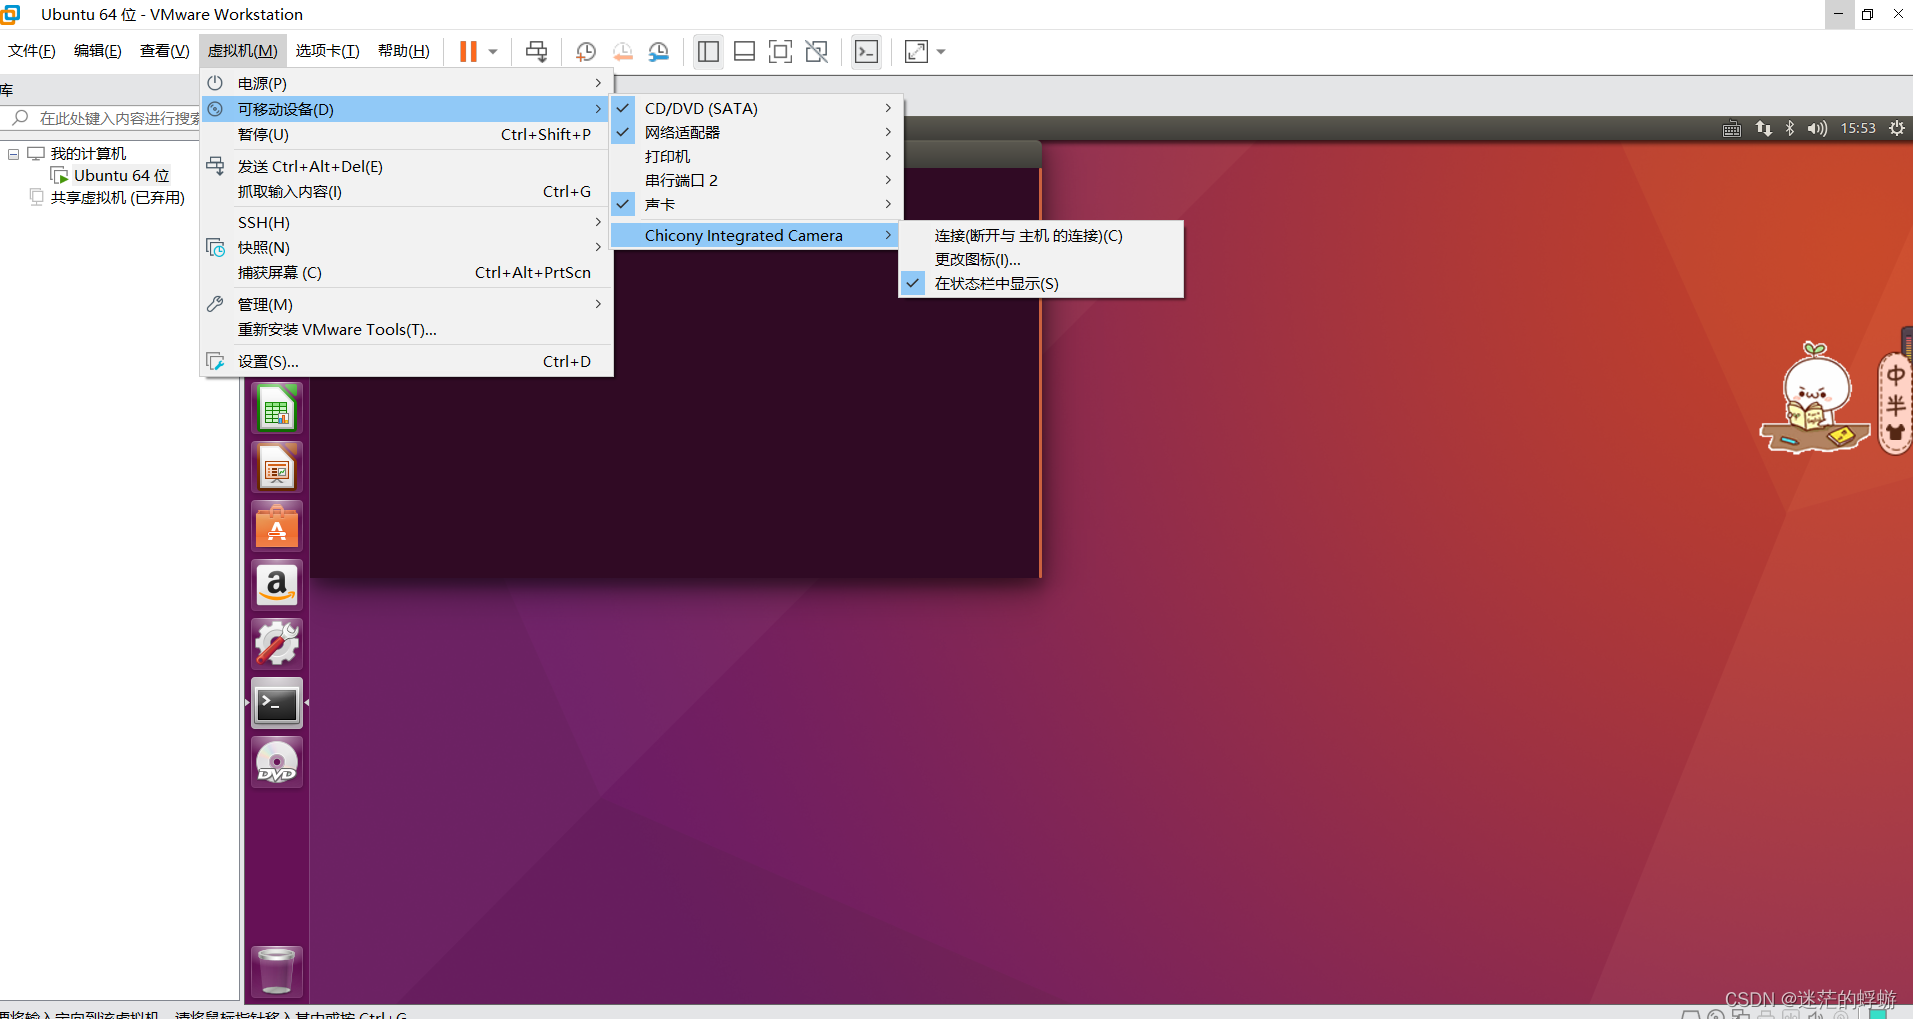Open Ubuntu Software Center launcher icon

277,526
